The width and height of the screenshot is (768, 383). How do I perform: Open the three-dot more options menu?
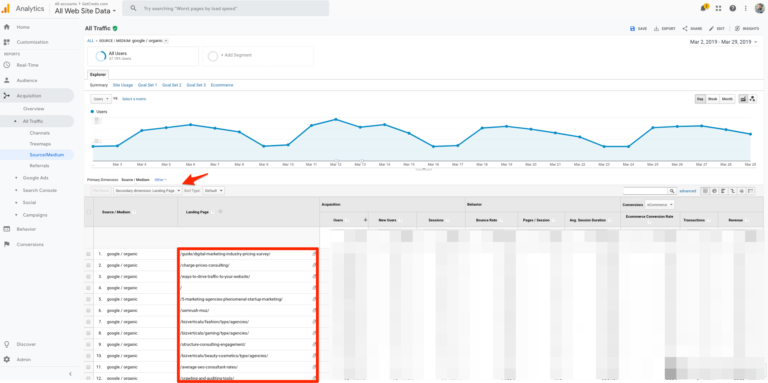coord(745,8)
